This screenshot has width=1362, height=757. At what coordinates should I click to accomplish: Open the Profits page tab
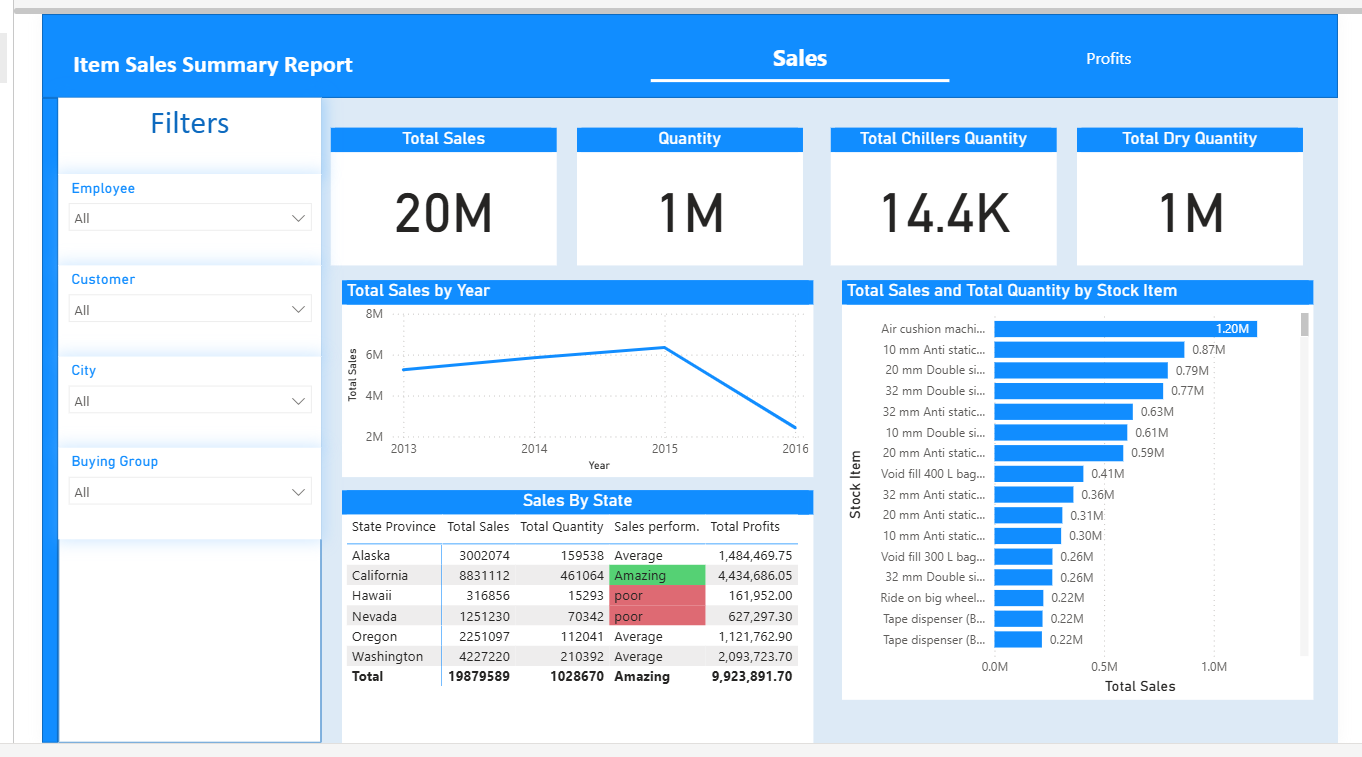click(x=1108, y=59)
